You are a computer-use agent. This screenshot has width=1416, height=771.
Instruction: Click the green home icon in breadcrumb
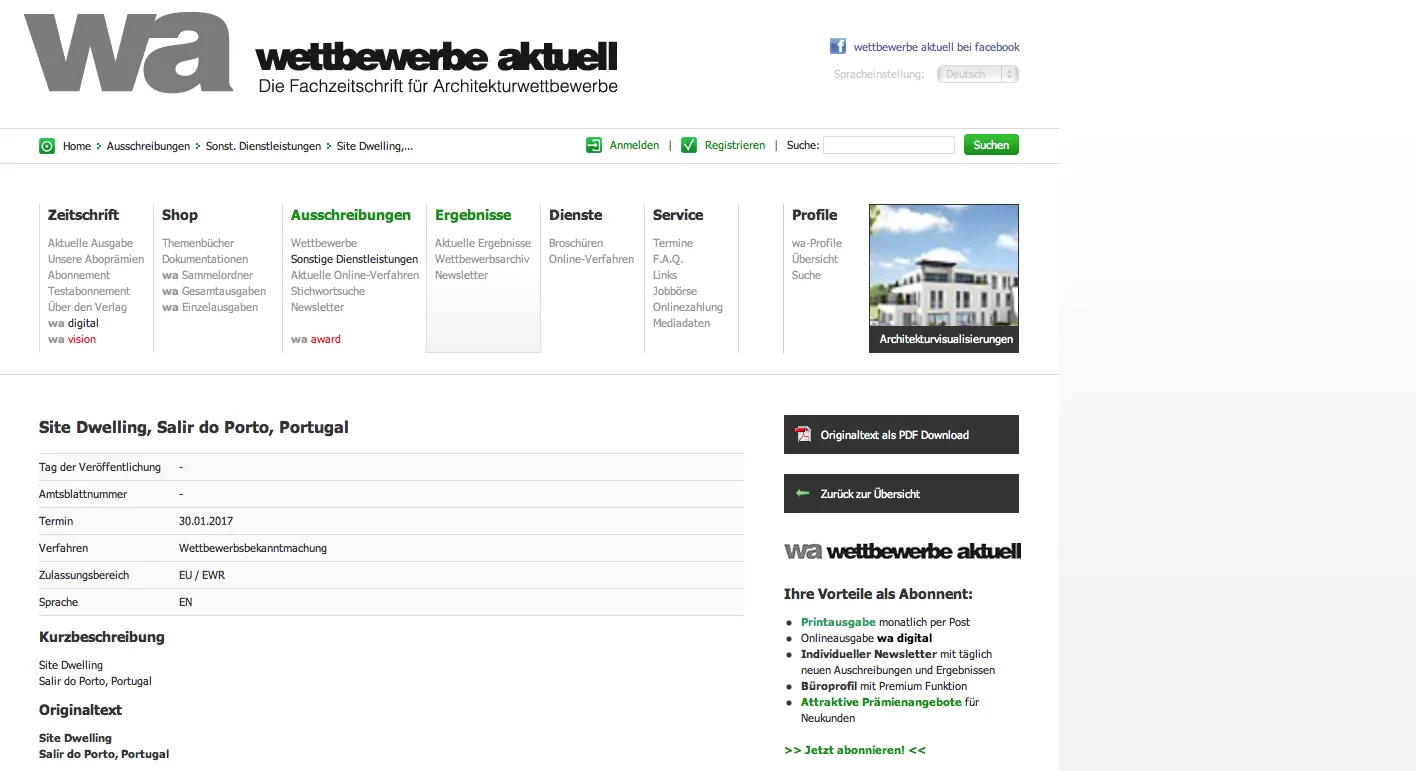point(47,146)
